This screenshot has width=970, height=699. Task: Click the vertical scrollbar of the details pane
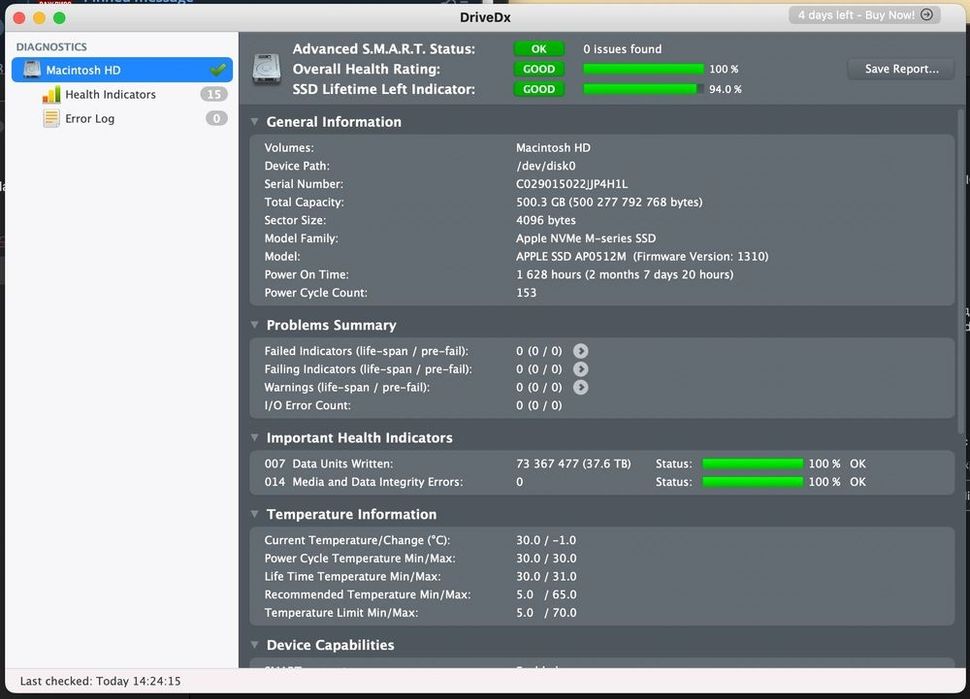[x=961, y=272]
